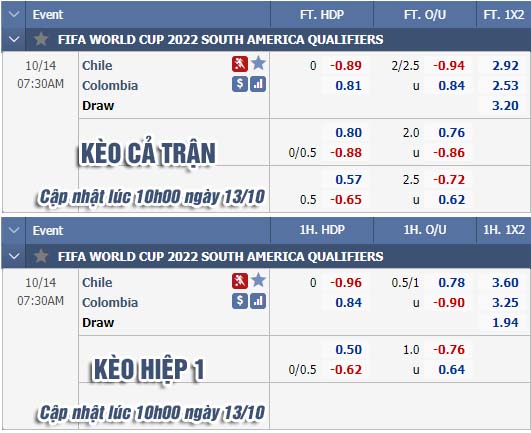Screen dimensions: 531x433
Task: Click the gray star beside the first-half league title
Action: (x=41, y=256)
